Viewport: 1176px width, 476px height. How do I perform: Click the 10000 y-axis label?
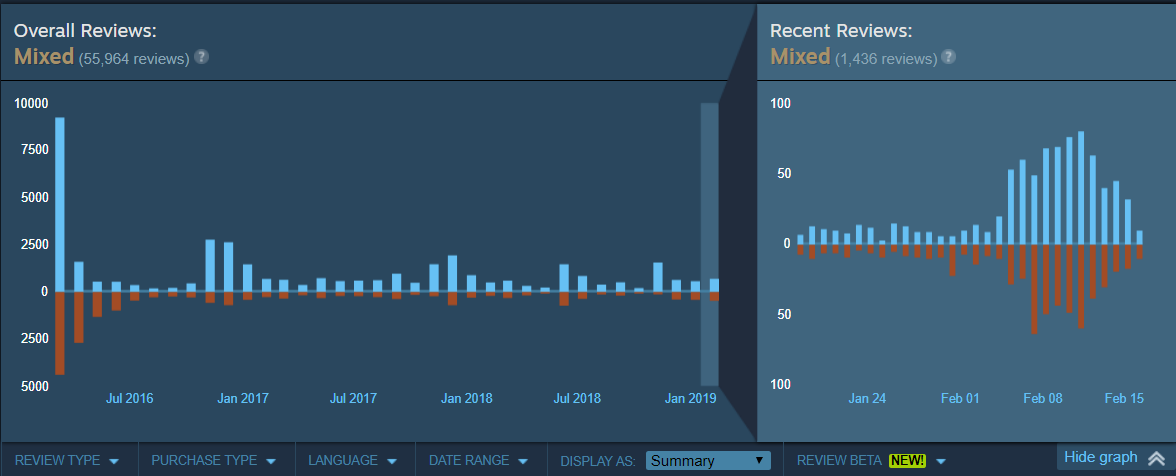tap(32, 103)
